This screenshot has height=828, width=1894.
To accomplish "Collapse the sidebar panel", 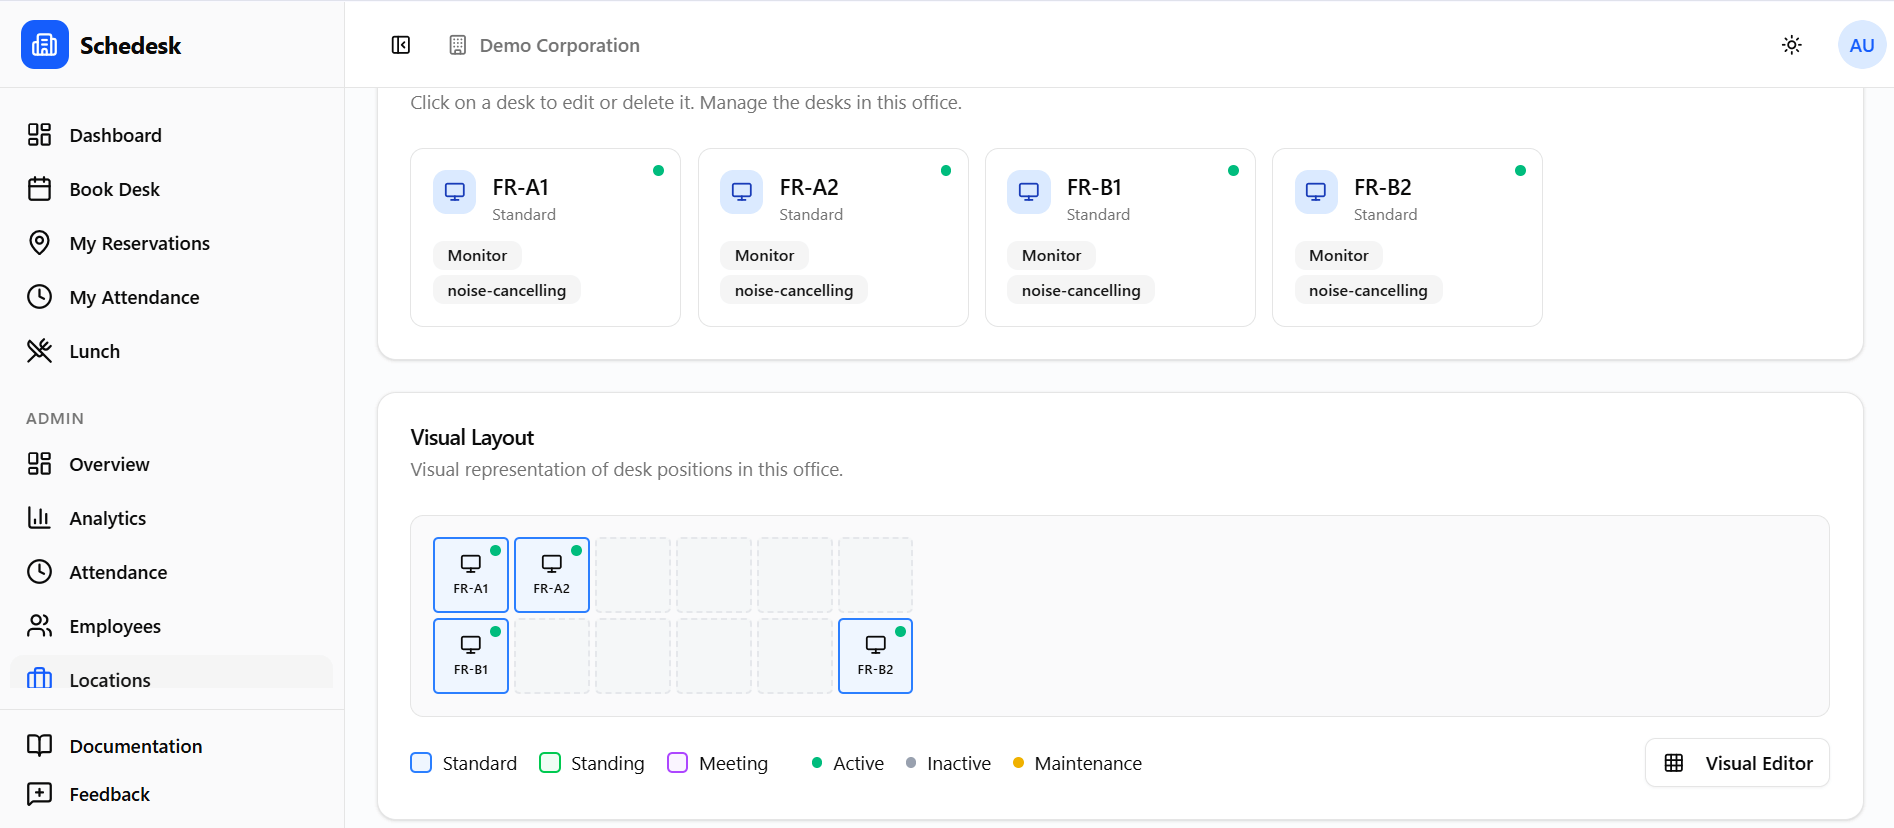I will point(401,45).
